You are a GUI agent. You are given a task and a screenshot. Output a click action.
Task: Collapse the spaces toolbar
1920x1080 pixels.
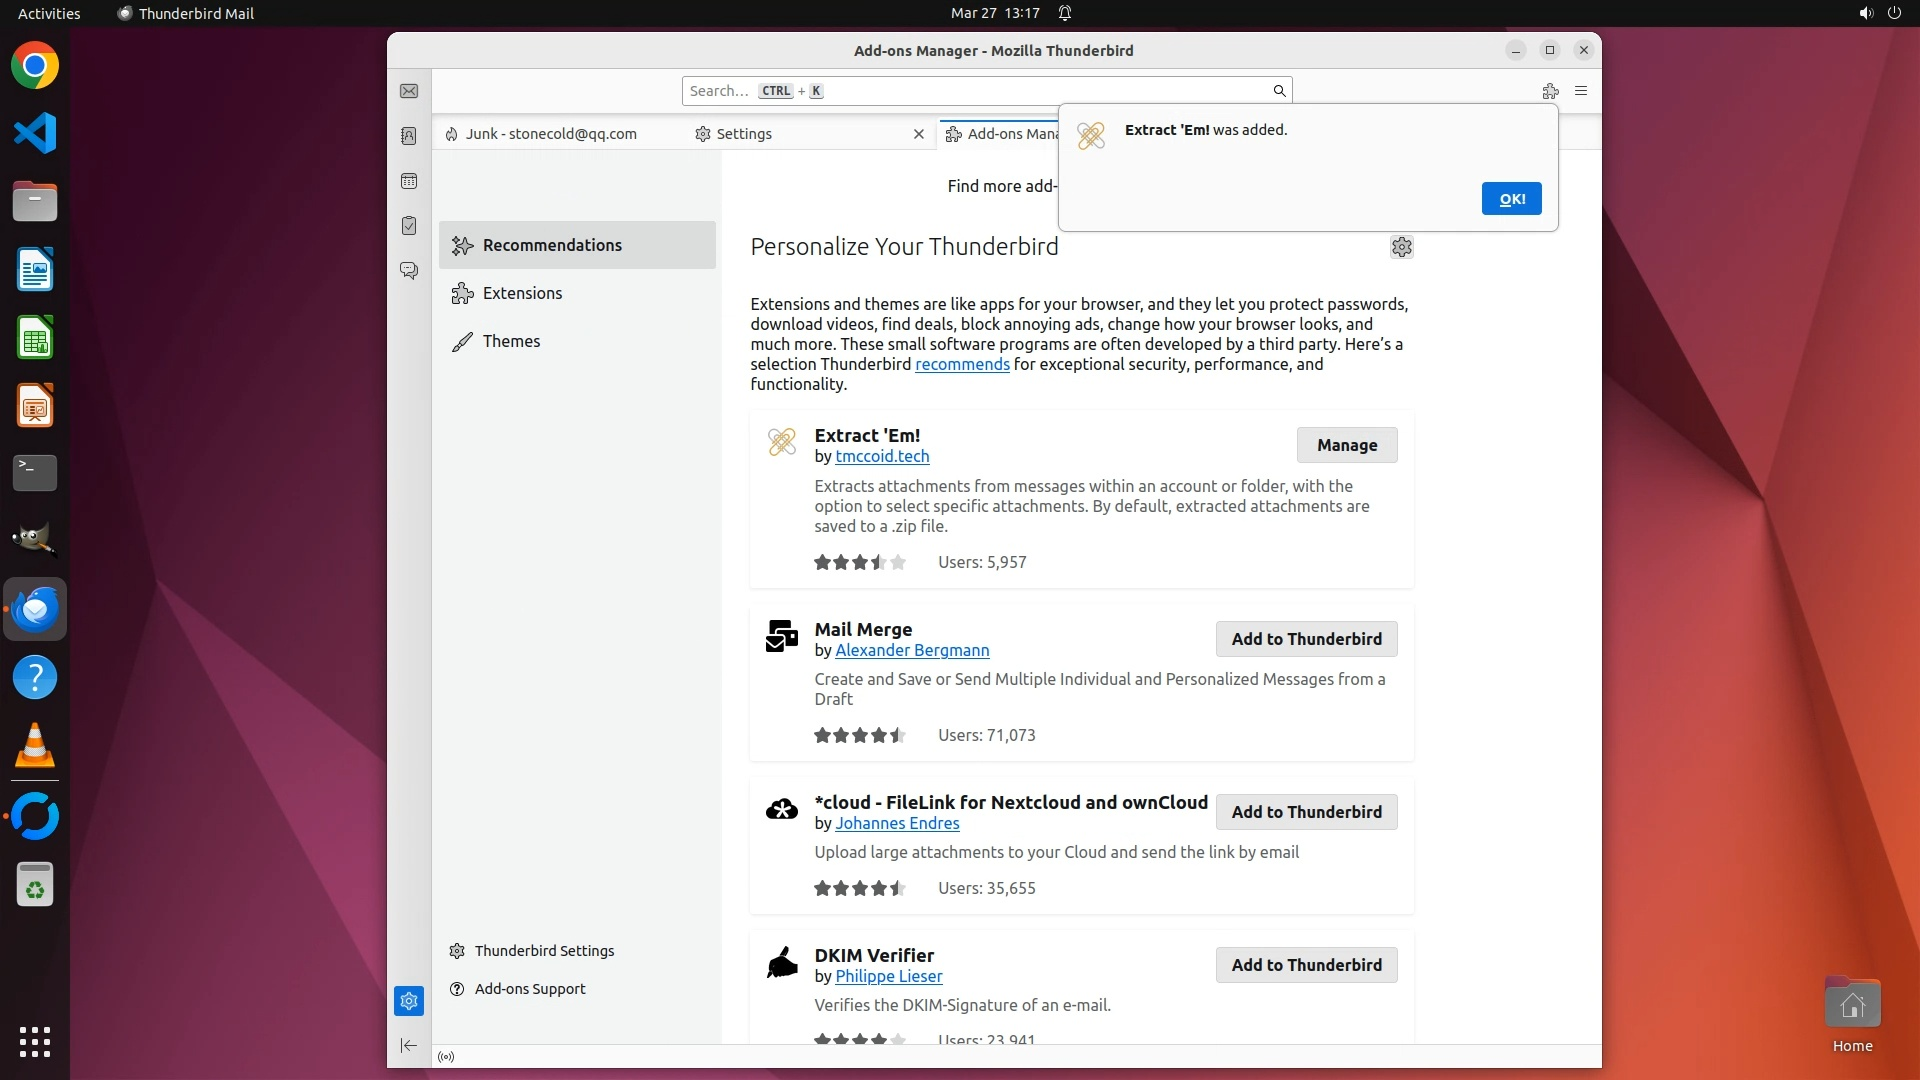tap(409, 1045)
